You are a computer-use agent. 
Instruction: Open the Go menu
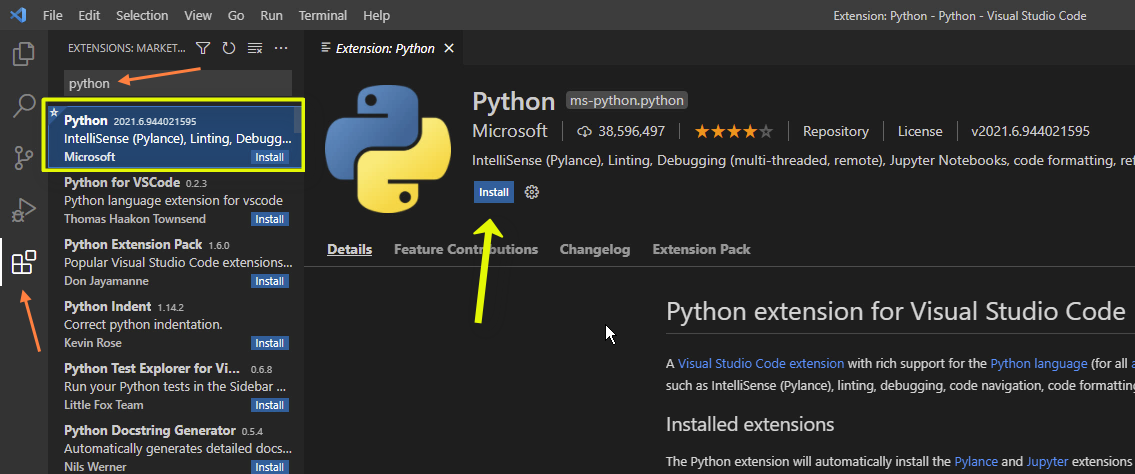click(235, 15)
